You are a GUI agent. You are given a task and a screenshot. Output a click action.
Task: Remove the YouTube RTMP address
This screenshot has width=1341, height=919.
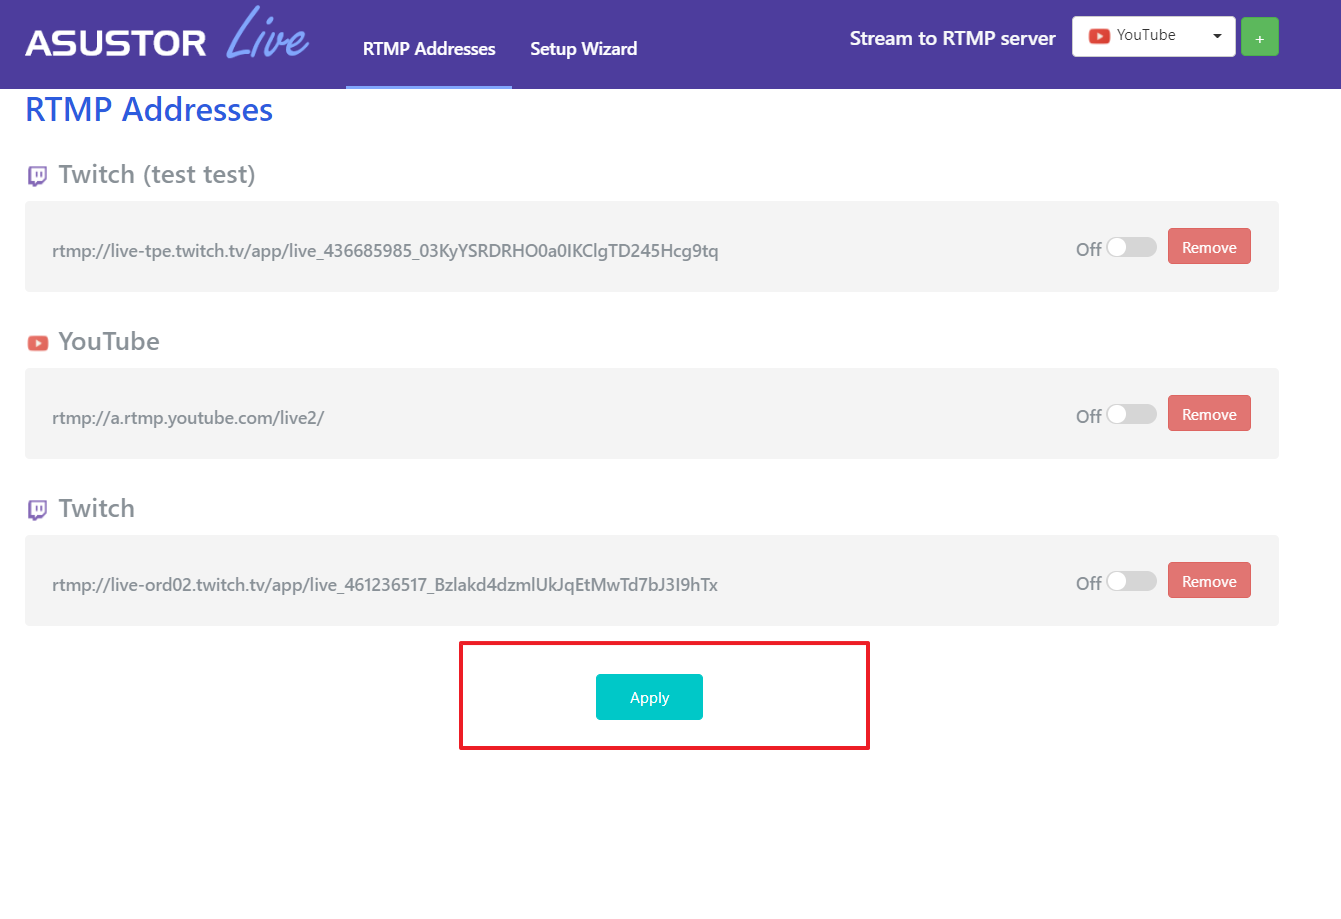click(1209, 414)
